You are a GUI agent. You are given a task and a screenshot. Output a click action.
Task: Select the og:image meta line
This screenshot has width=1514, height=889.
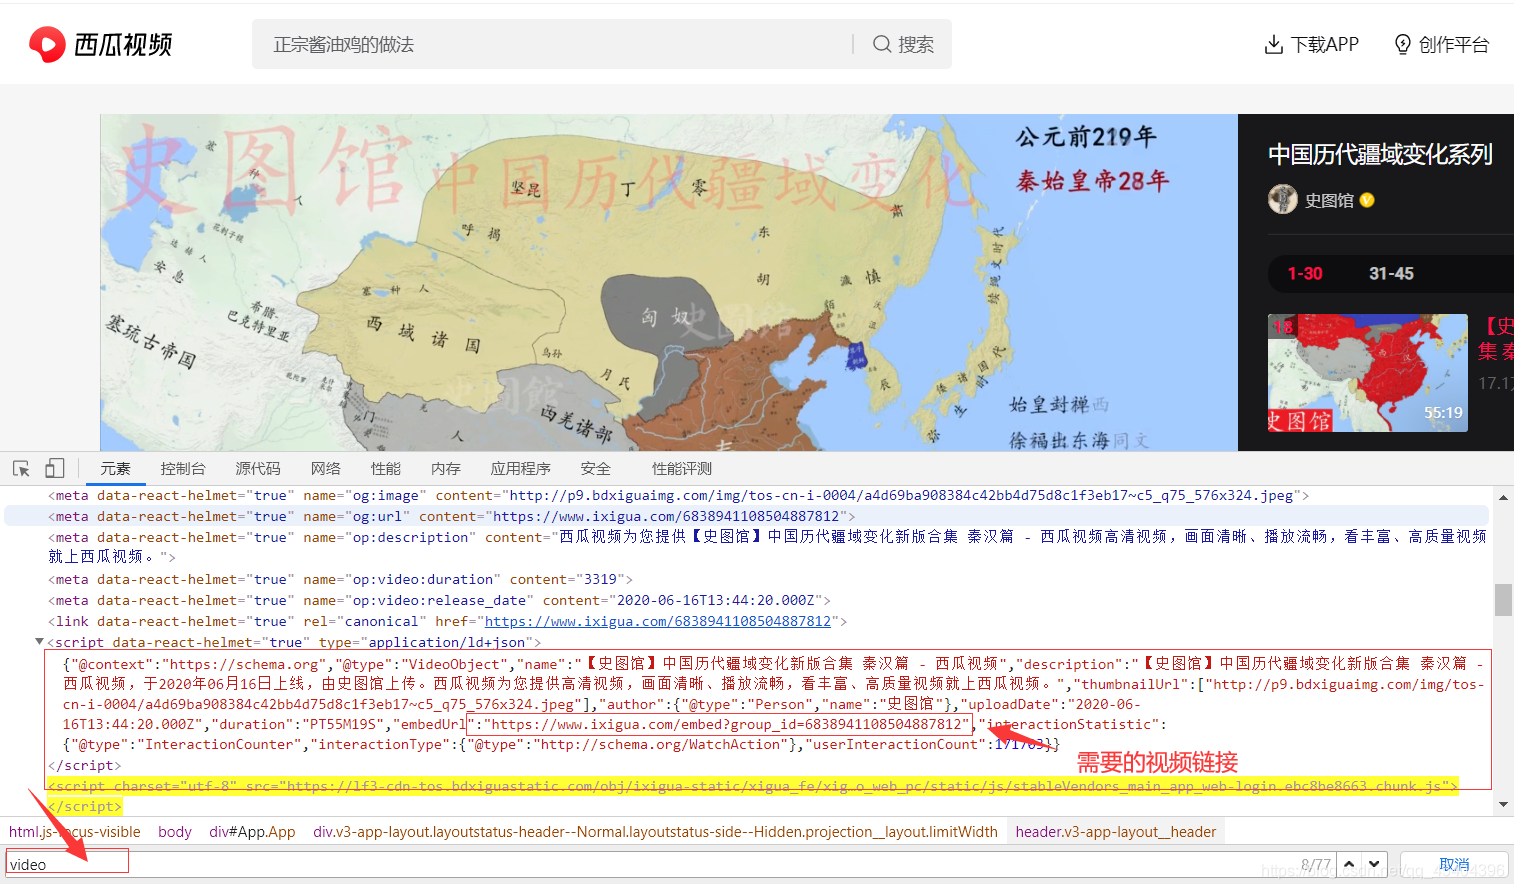(x=679, y=495)
